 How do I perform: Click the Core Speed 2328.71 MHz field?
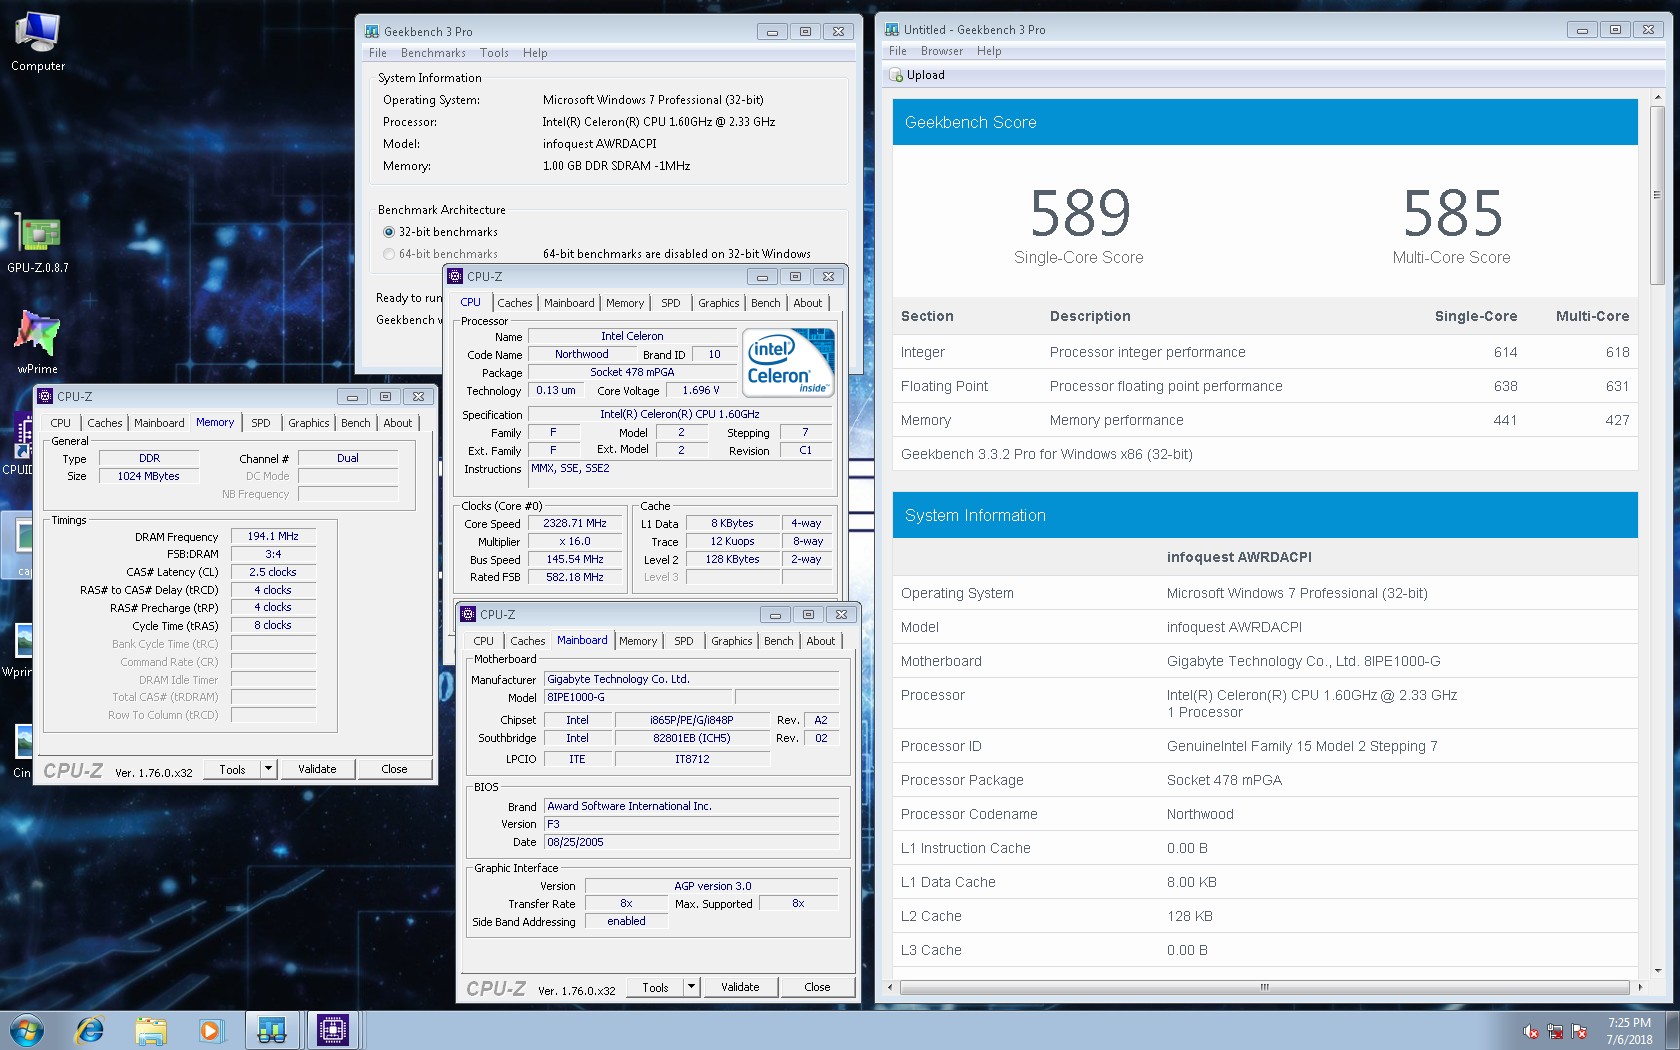(575, 523)
